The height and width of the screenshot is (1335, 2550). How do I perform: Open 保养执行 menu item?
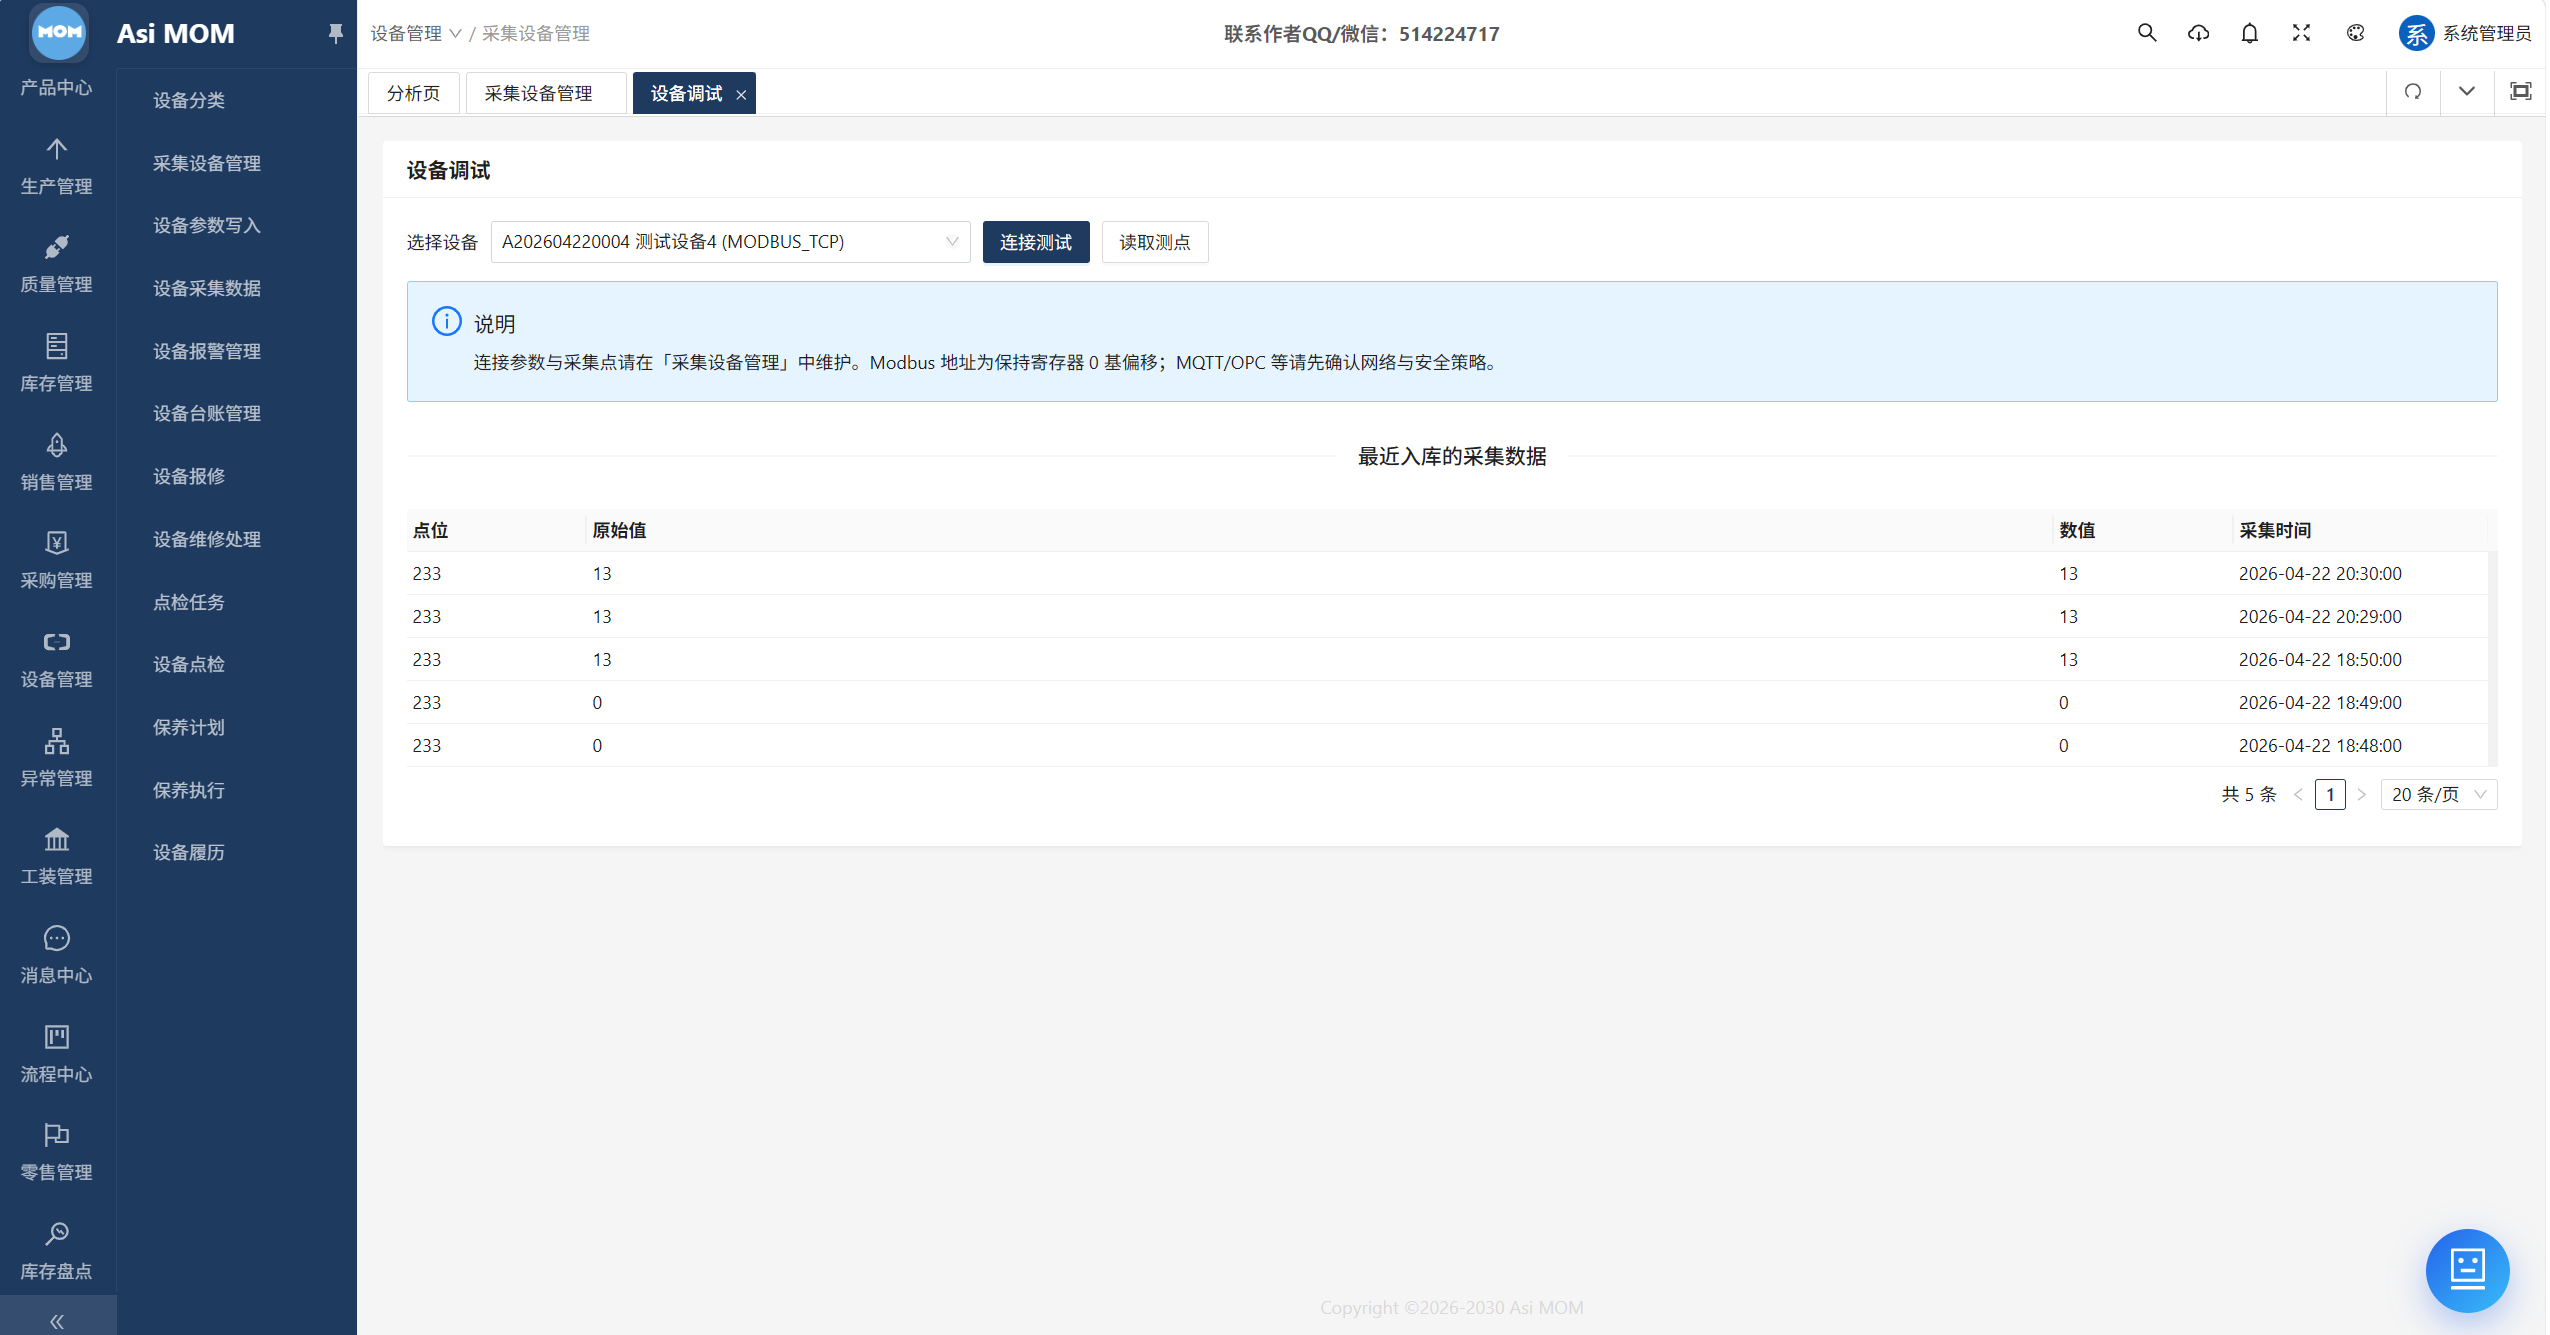coord(189,790)
